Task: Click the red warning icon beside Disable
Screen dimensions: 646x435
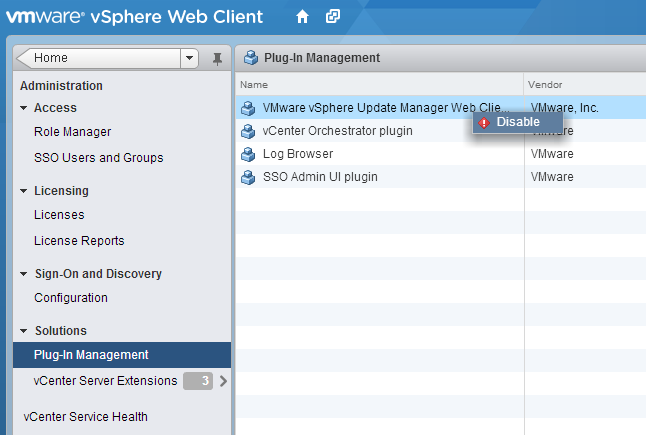Action: pyautogui.click(x=484, y=122)
